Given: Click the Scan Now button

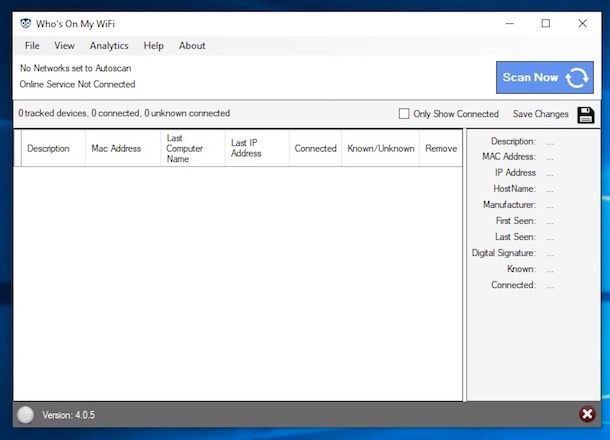Looking at the screenshot, I should point(545,77).
